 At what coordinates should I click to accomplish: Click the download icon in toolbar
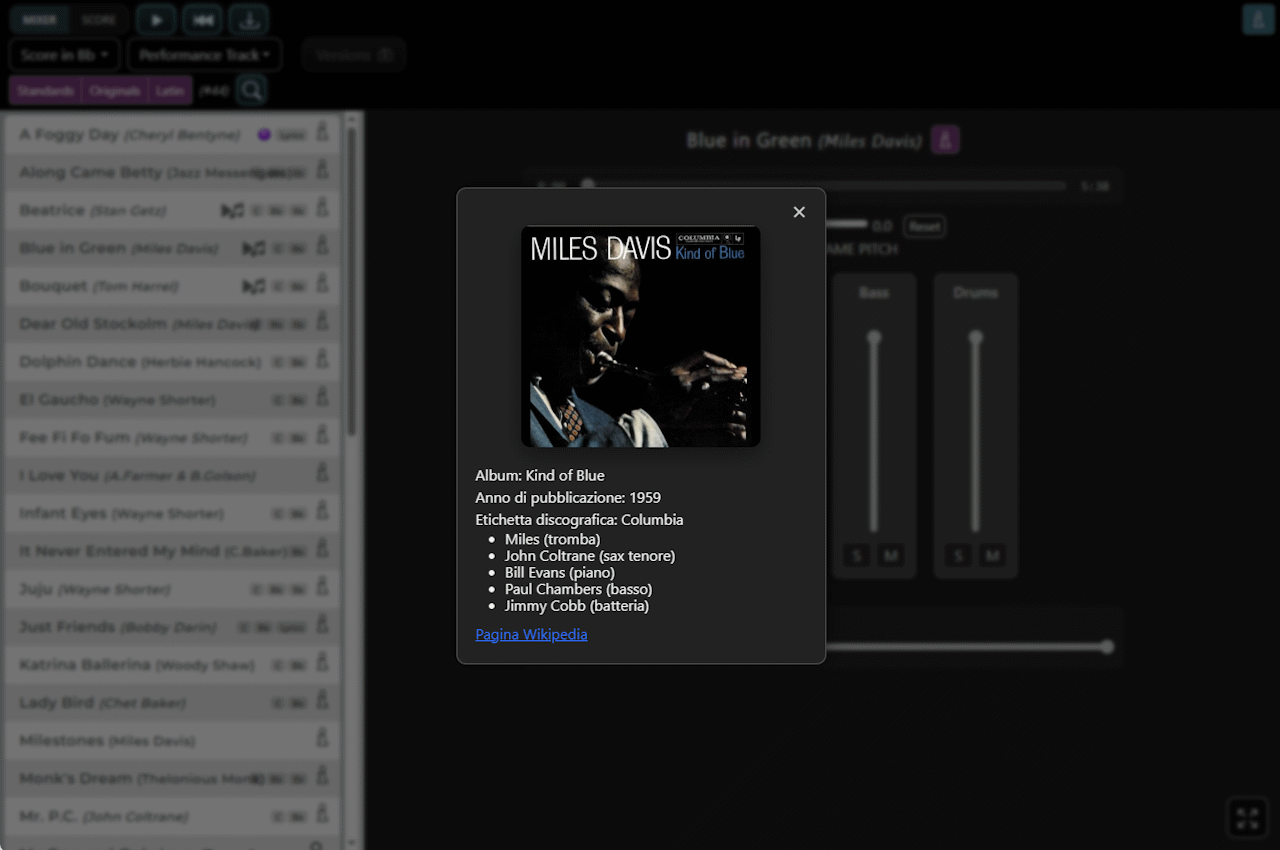pyautogui.click(x=248, y=20)
